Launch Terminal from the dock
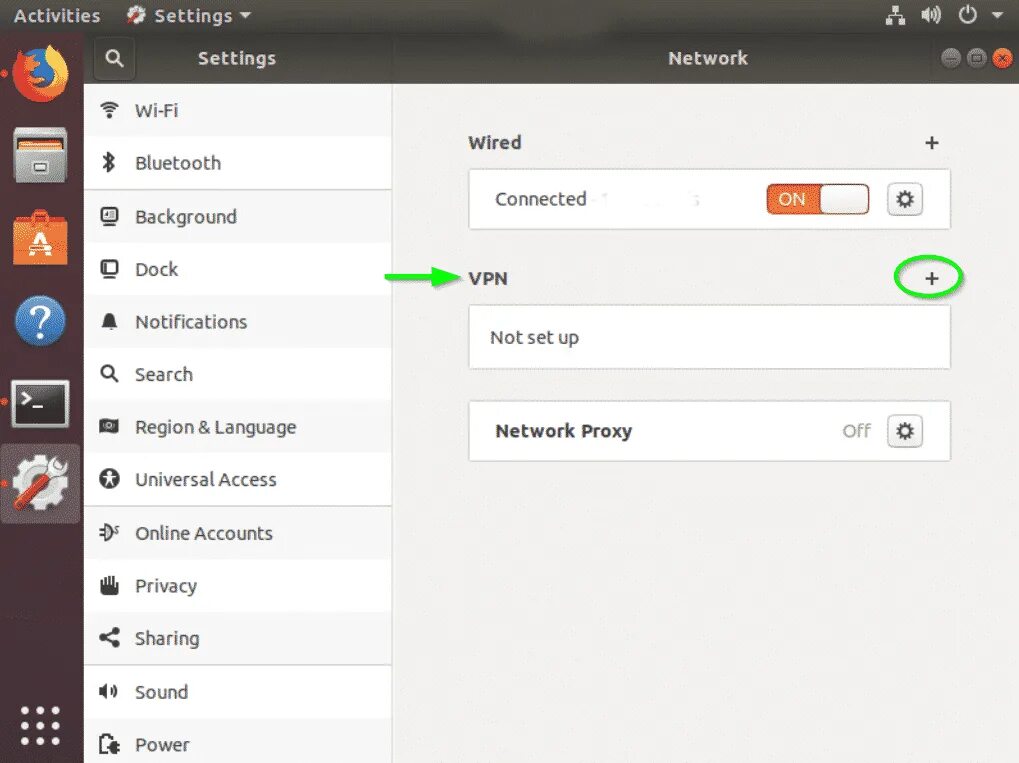The height and width of the screenshot is (763, 1019). pyautogui.click(x=40, y=404)
